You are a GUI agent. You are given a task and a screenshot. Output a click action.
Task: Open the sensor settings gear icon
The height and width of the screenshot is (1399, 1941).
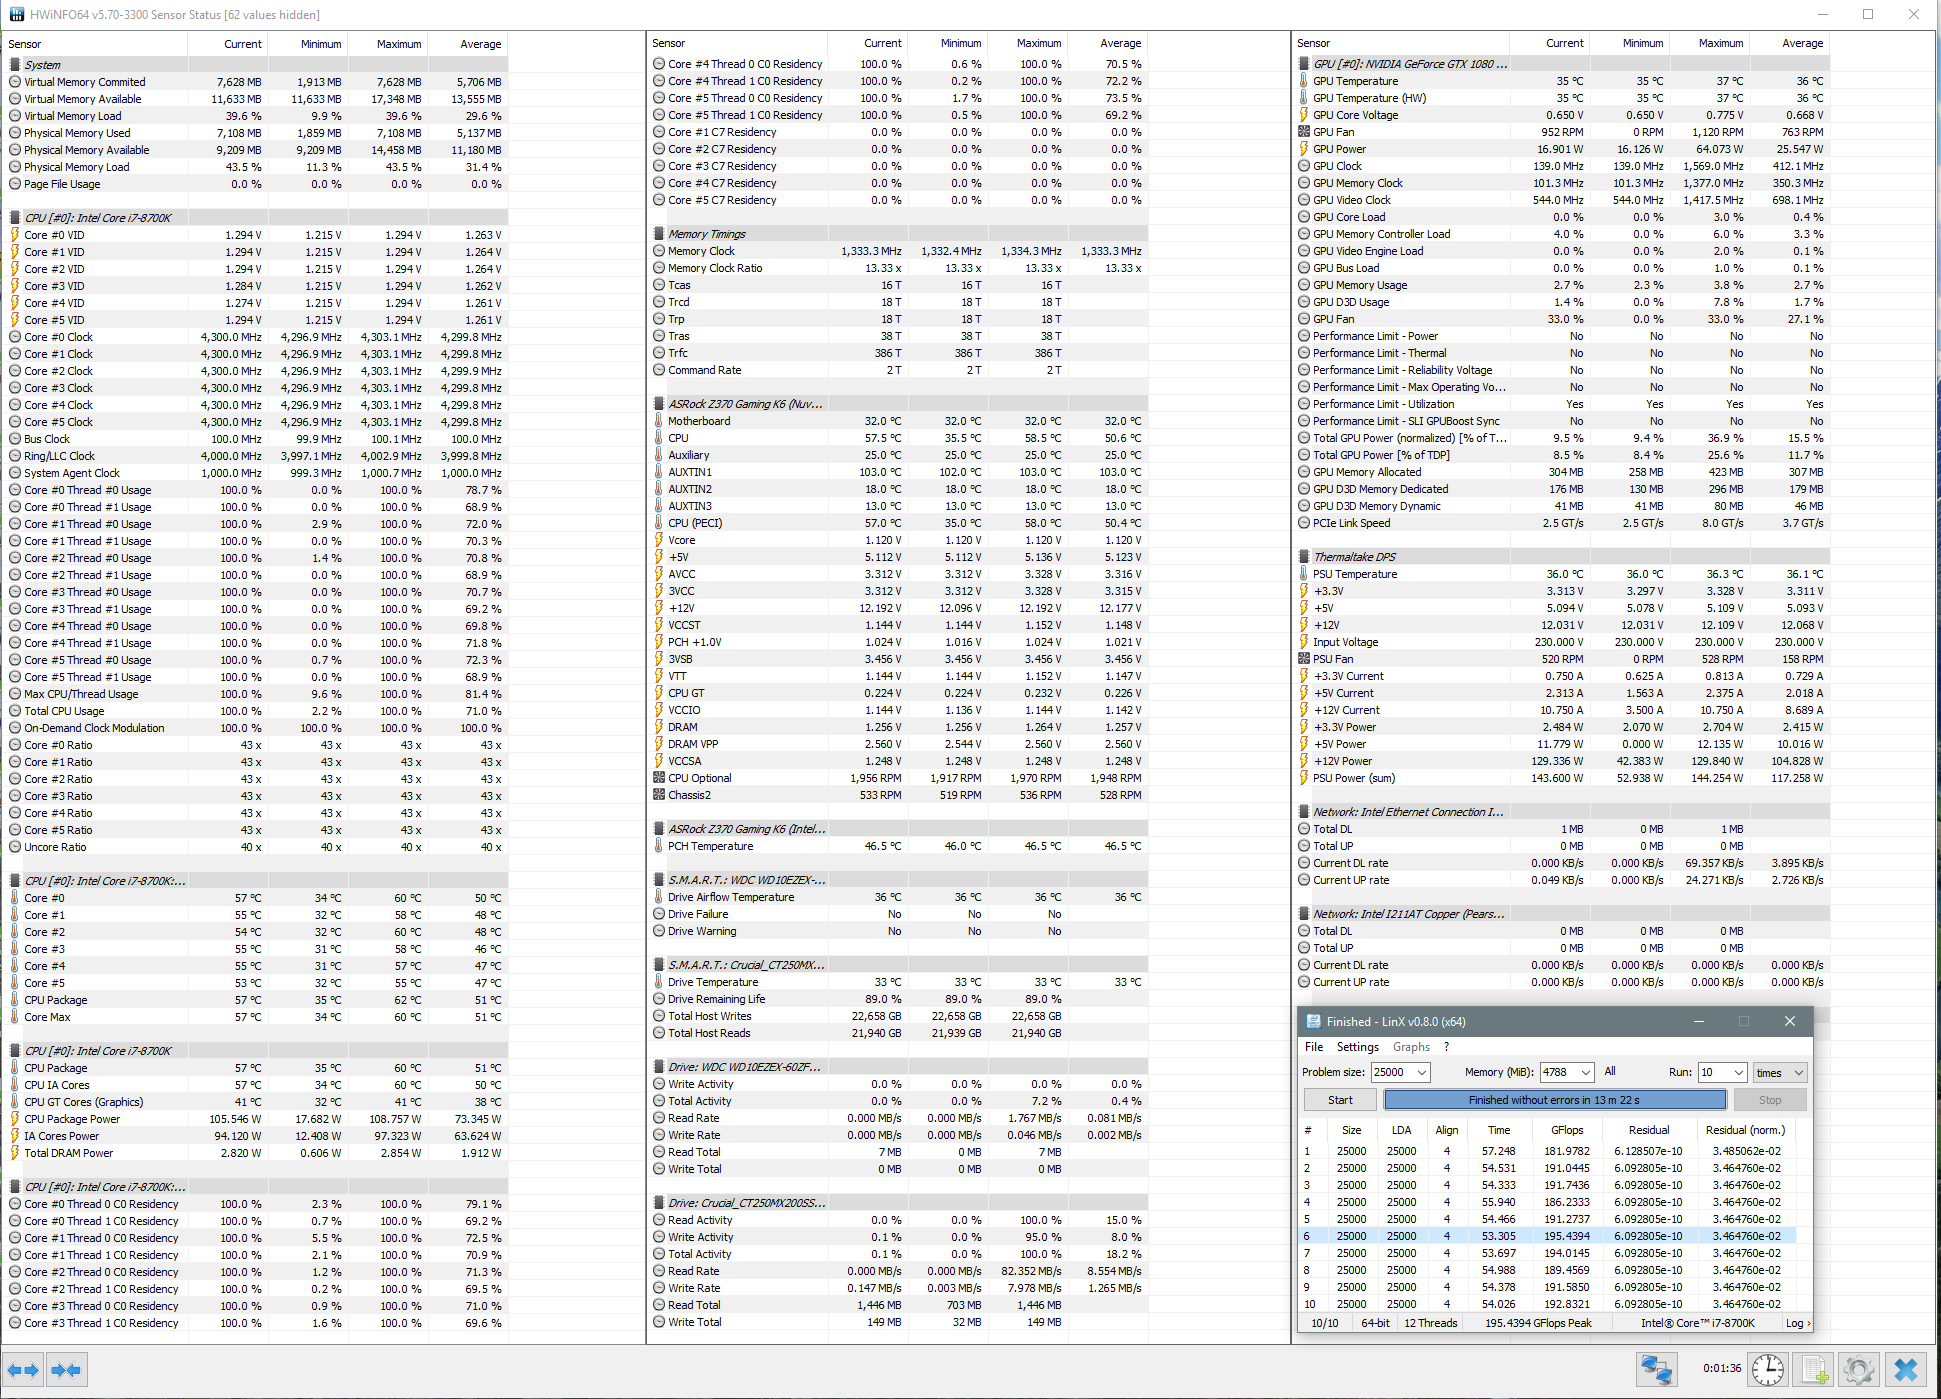[1859, 1369]
